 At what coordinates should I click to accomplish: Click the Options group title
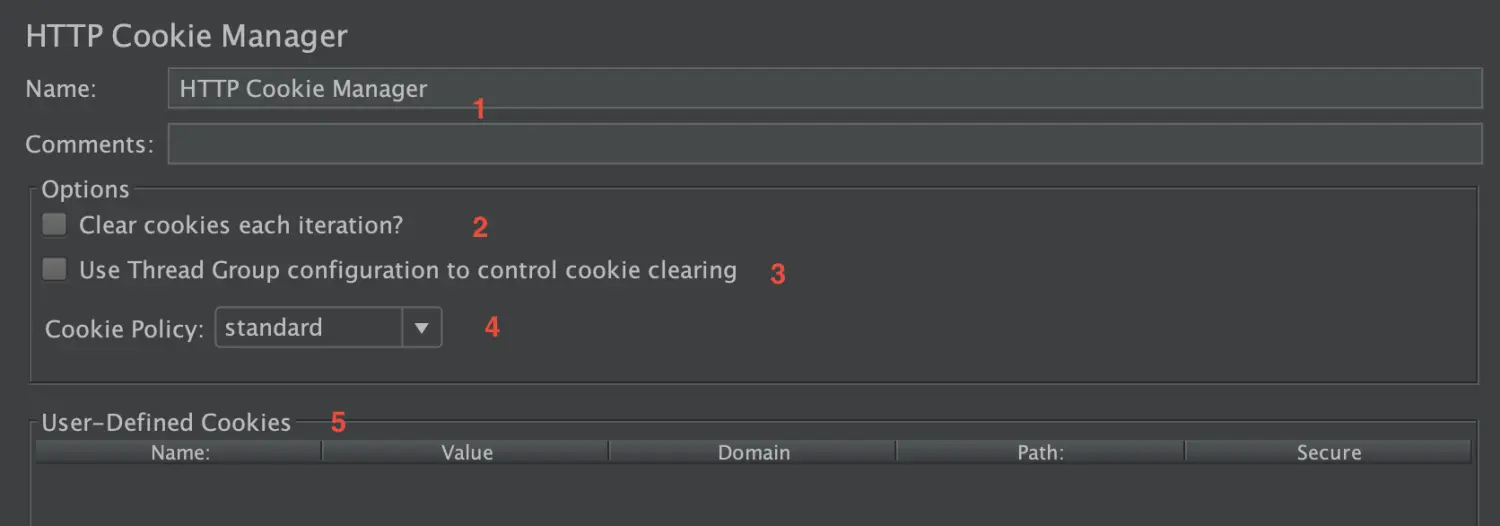point(85,189)
